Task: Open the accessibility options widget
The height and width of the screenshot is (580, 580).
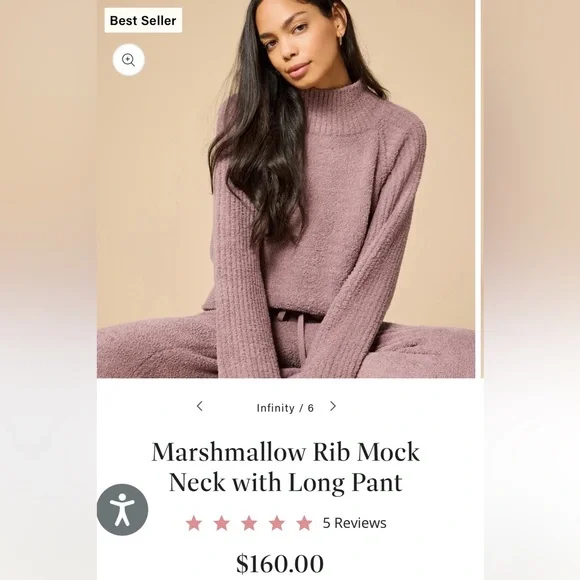Action: pyautogui.click(x=122, y=509)
